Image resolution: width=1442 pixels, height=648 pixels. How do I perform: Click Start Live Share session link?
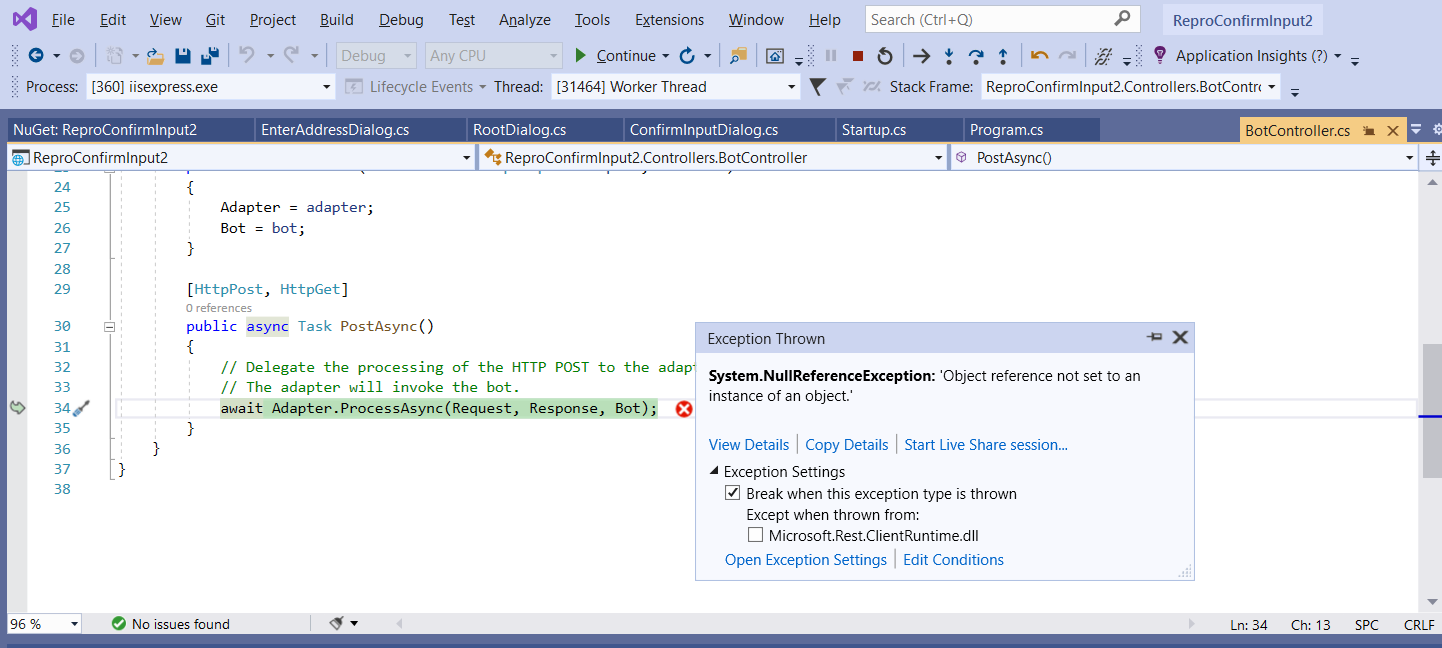tap(986, 444)
